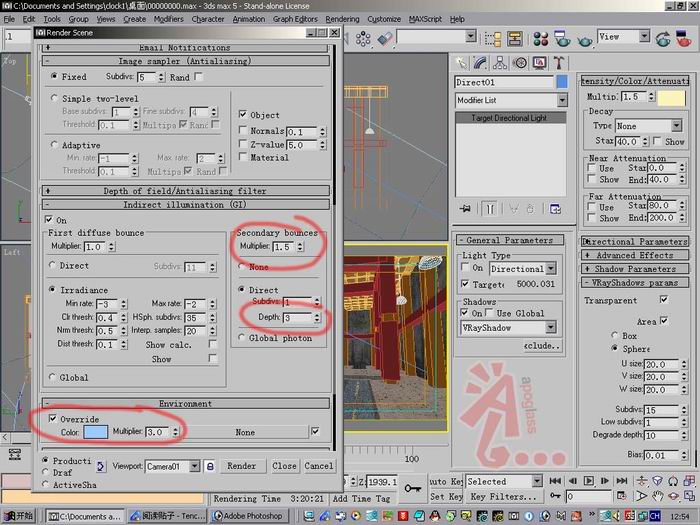Open the Display command panel tab
Image resolution: width=700 pixels, height=525 pixels.
click(539, 63)
